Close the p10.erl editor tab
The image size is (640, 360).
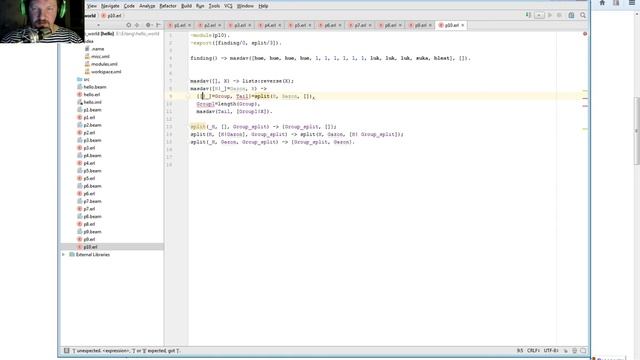[x=462, y=25]
